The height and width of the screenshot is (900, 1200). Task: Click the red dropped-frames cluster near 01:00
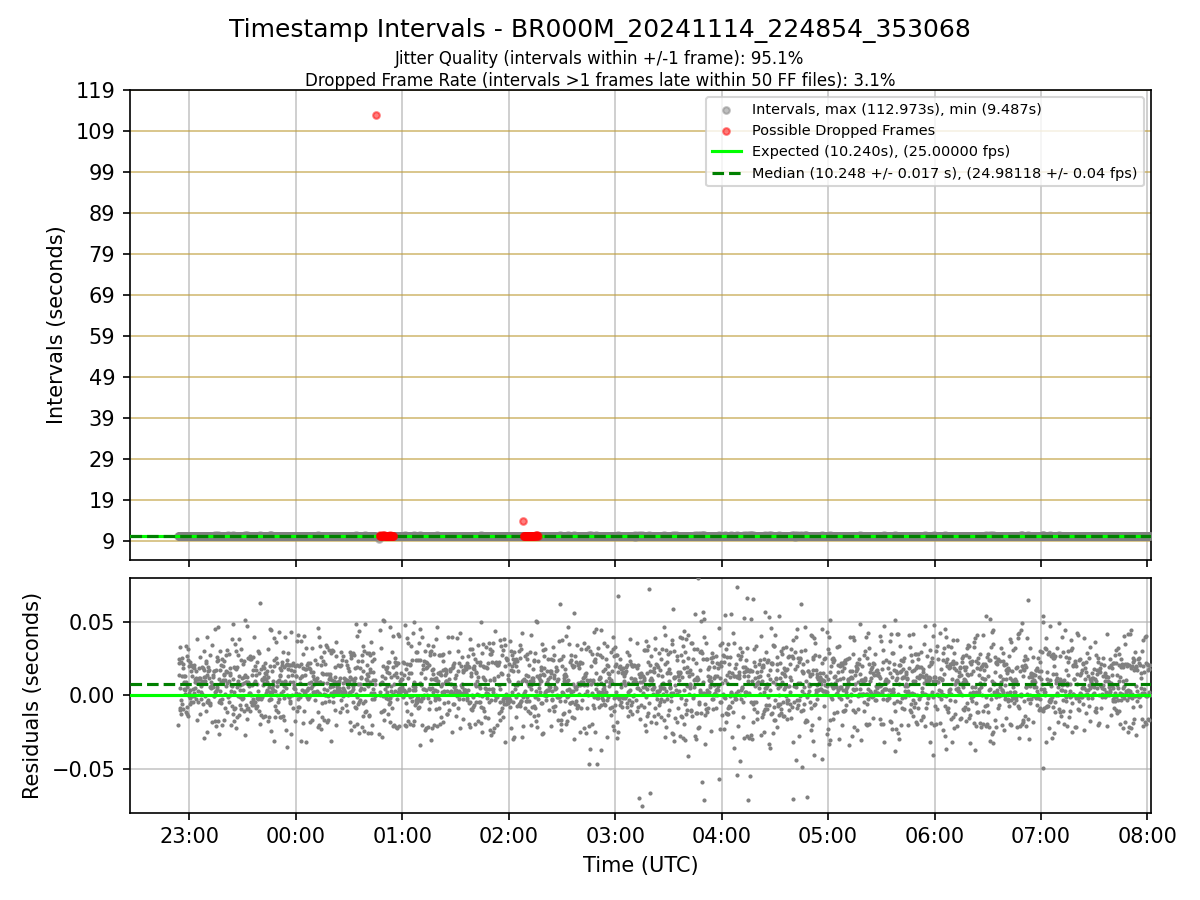coord(386,537)
